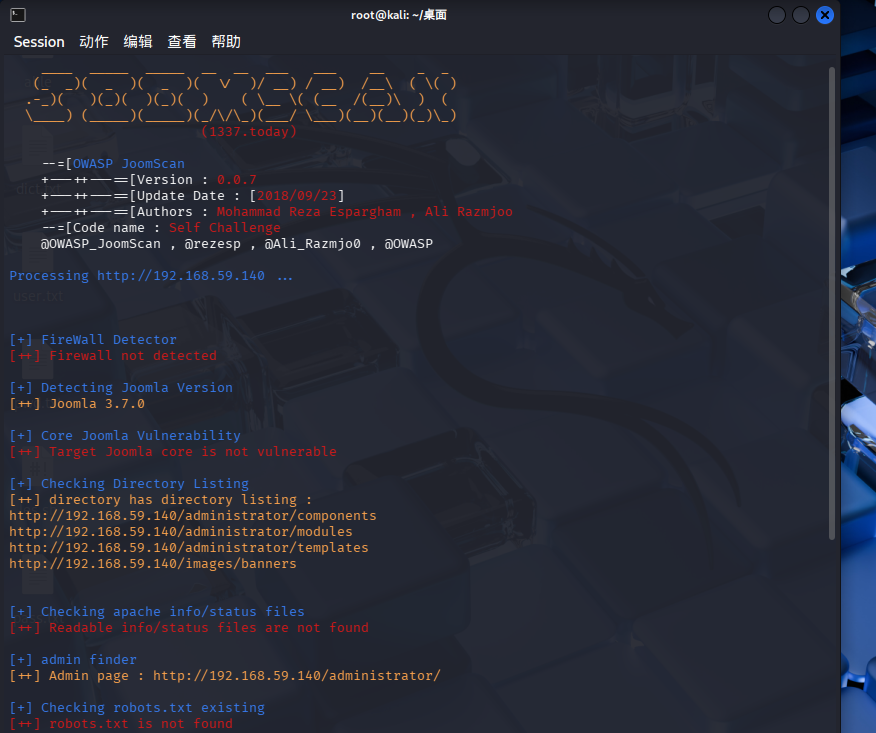This screenshot has height=733, width=876.
Task: Click 'FireWall Detector' heading line
Action: point(93,340)
